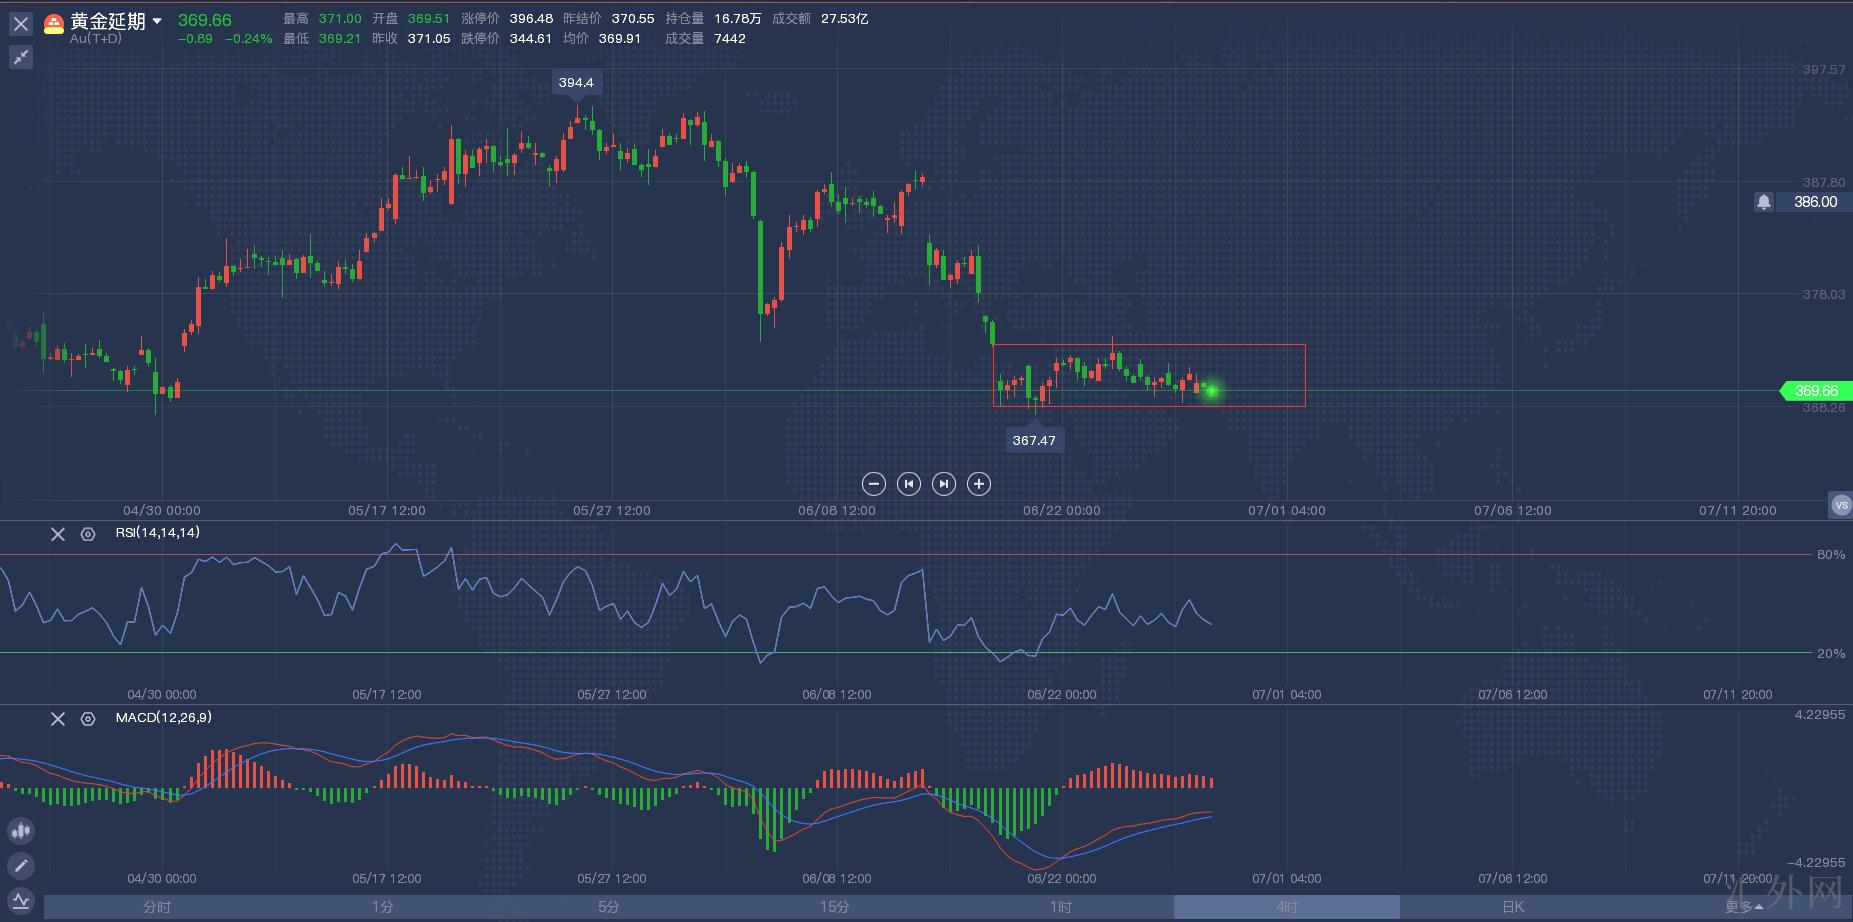Switch to the 1时 timeframe tab
Image resolution: width=1853 pixels, height=922 pixels.
1060,907
